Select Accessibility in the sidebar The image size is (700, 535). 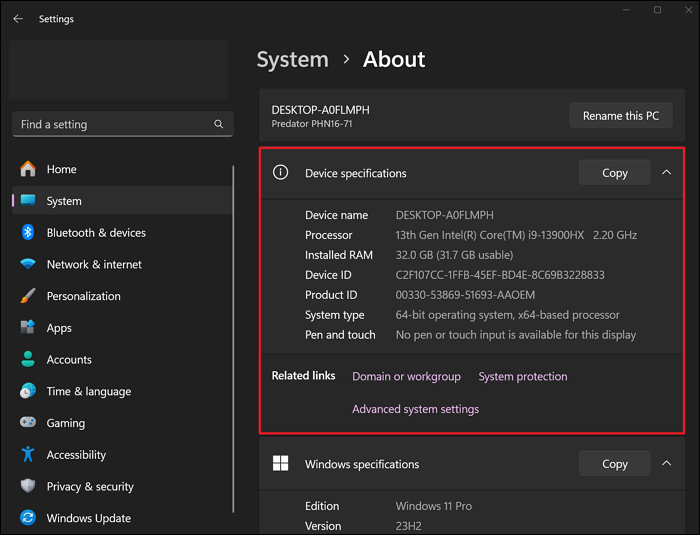(76, 455)
